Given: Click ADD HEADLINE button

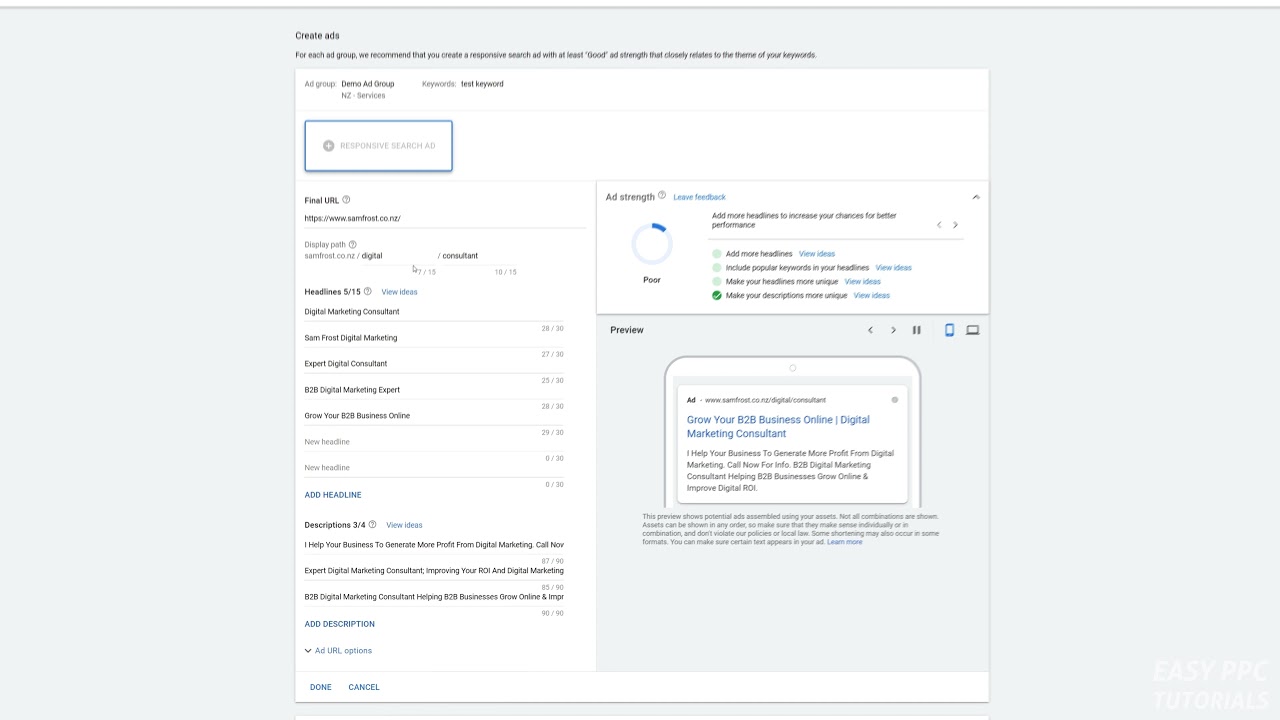Looking at the screenshot, I should (333, 495).
